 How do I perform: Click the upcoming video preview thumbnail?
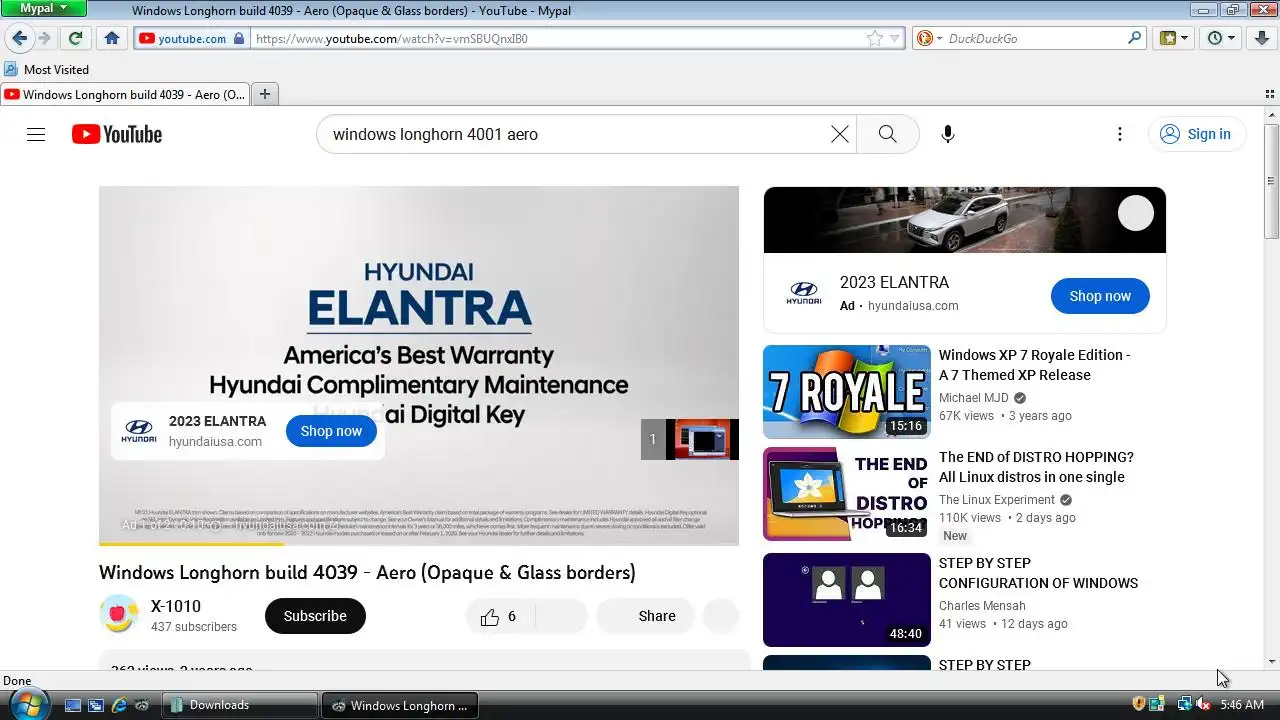(702, 439)
